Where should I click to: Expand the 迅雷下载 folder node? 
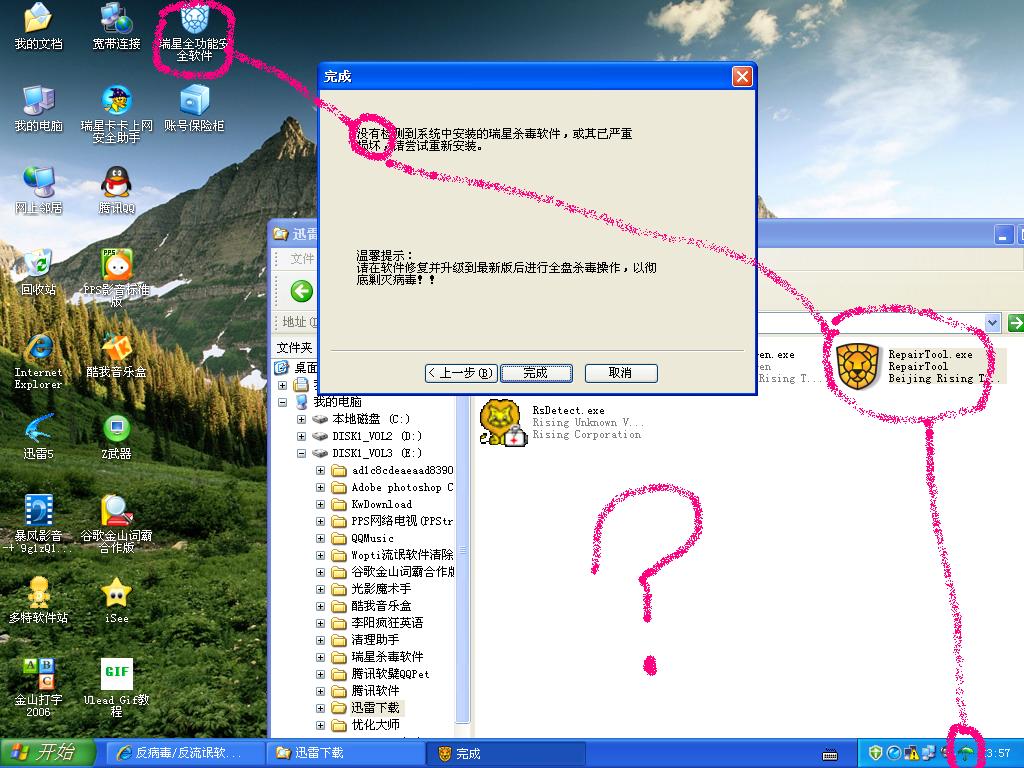[x=321, y=708]
